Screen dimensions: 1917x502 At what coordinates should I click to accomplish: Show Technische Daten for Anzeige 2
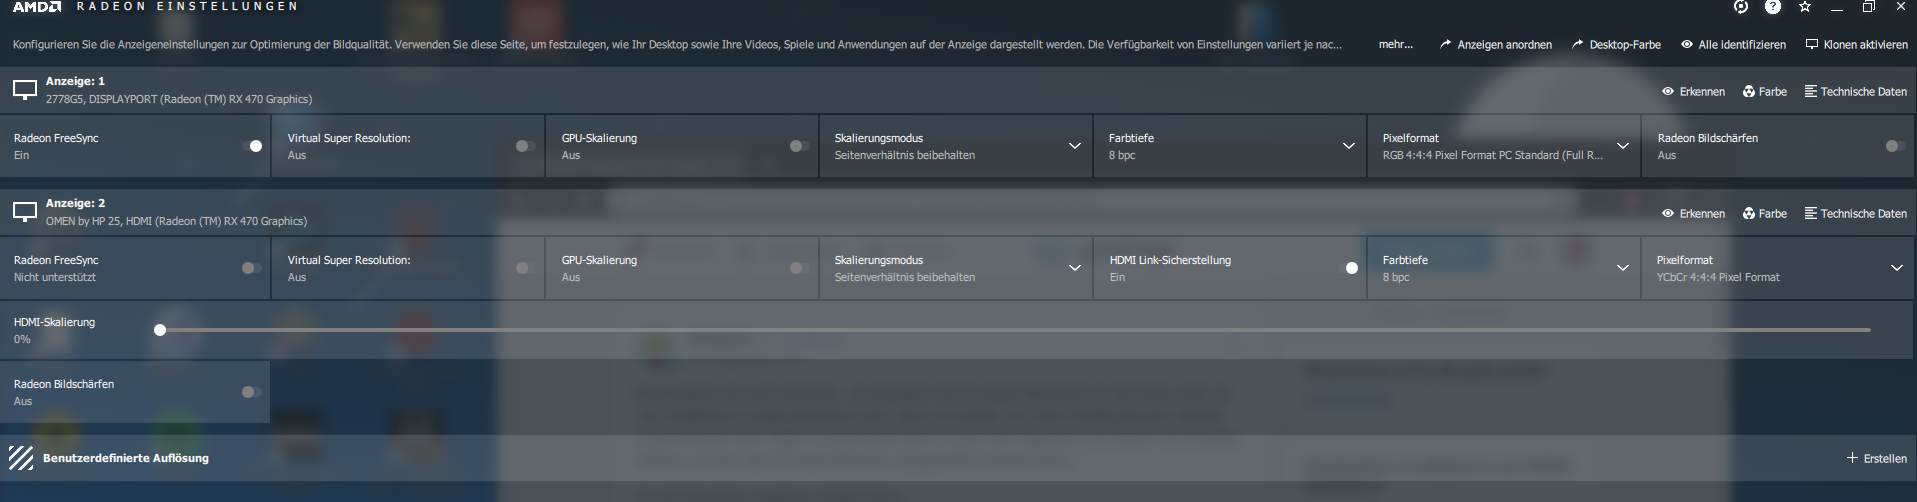(x=1856, y=213)
